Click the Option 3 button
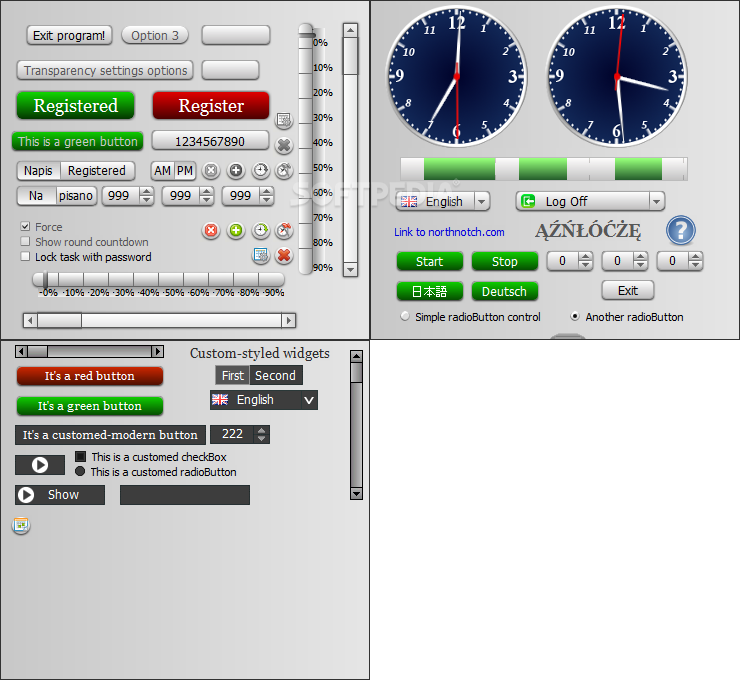This screenshot has width=740, height=680. 155,35
